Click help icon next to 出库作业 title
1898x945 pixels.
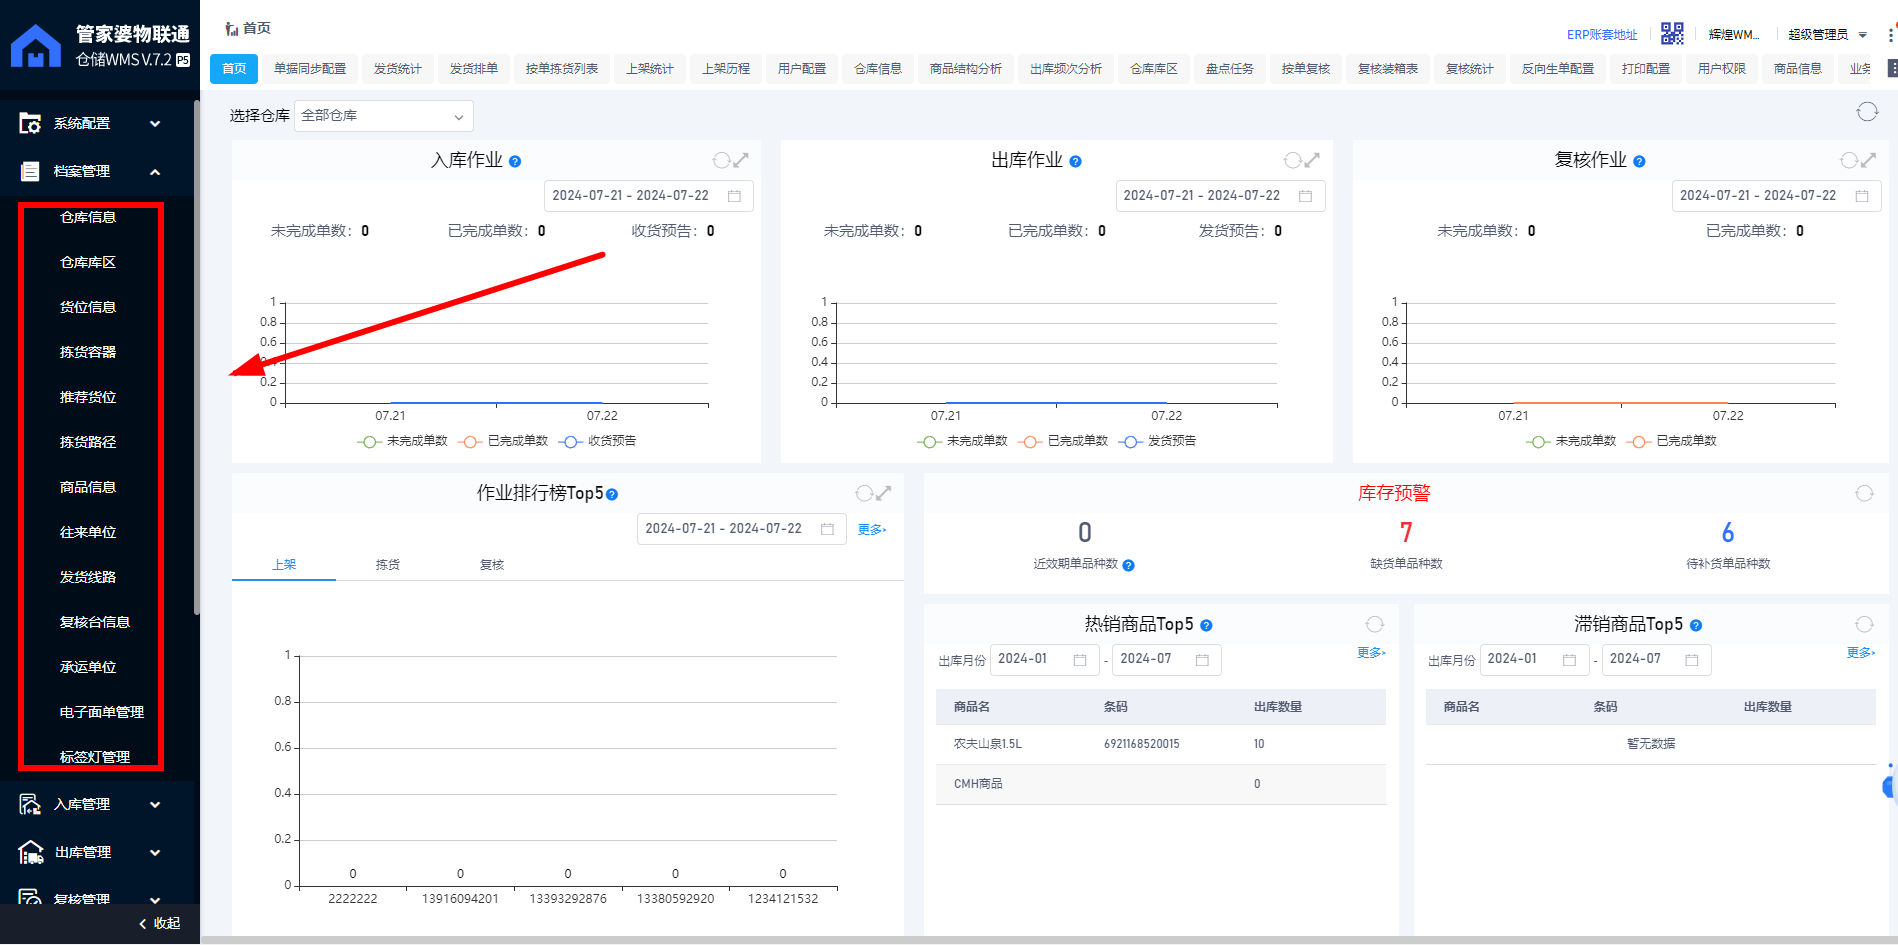coord(1075,161)
